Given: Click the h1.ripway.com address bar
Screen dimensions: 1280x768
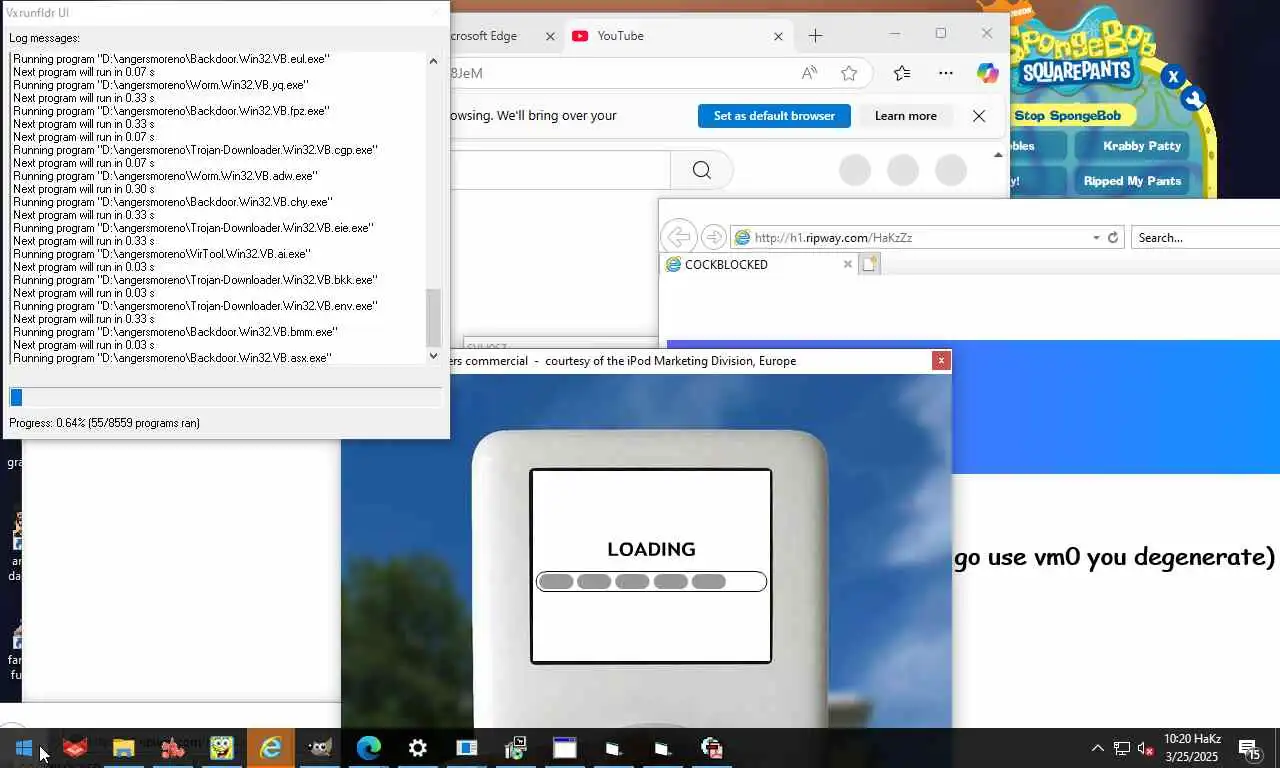Looking at the screenshot, I should tap(910, 237).
